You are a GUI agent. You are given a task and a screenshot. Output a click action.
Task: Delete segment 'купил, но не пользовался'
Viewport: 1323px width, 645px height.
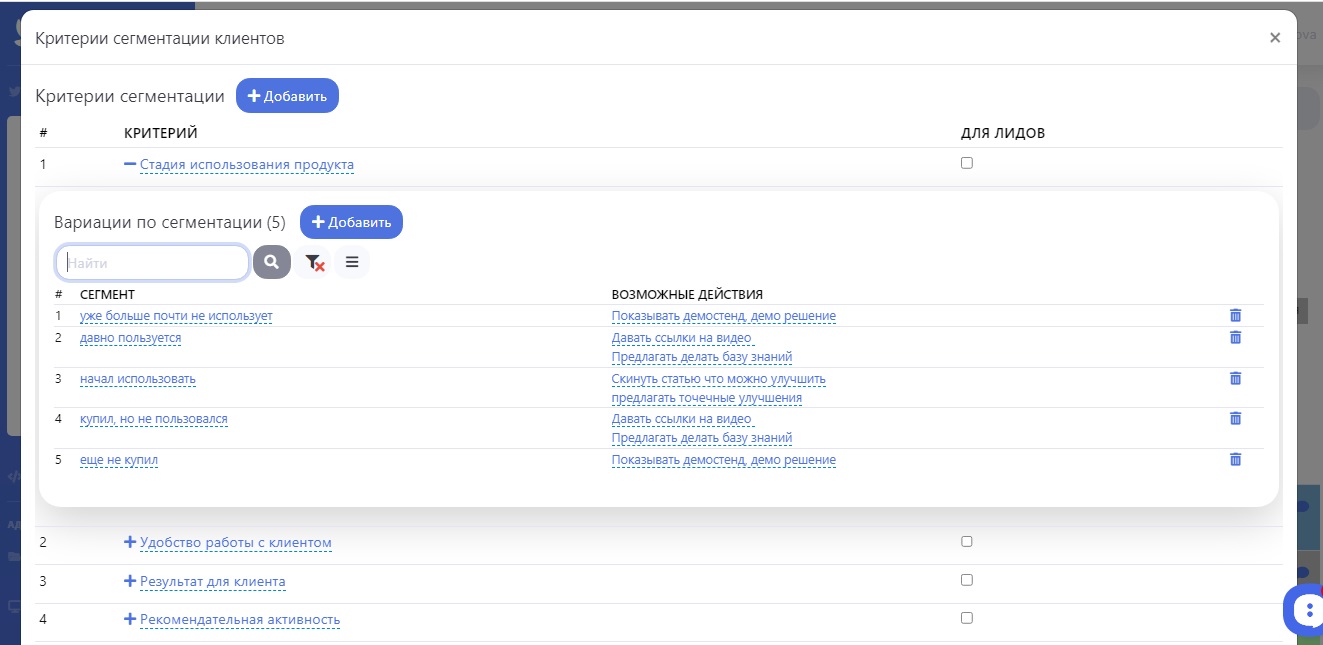click(1235, 418)
